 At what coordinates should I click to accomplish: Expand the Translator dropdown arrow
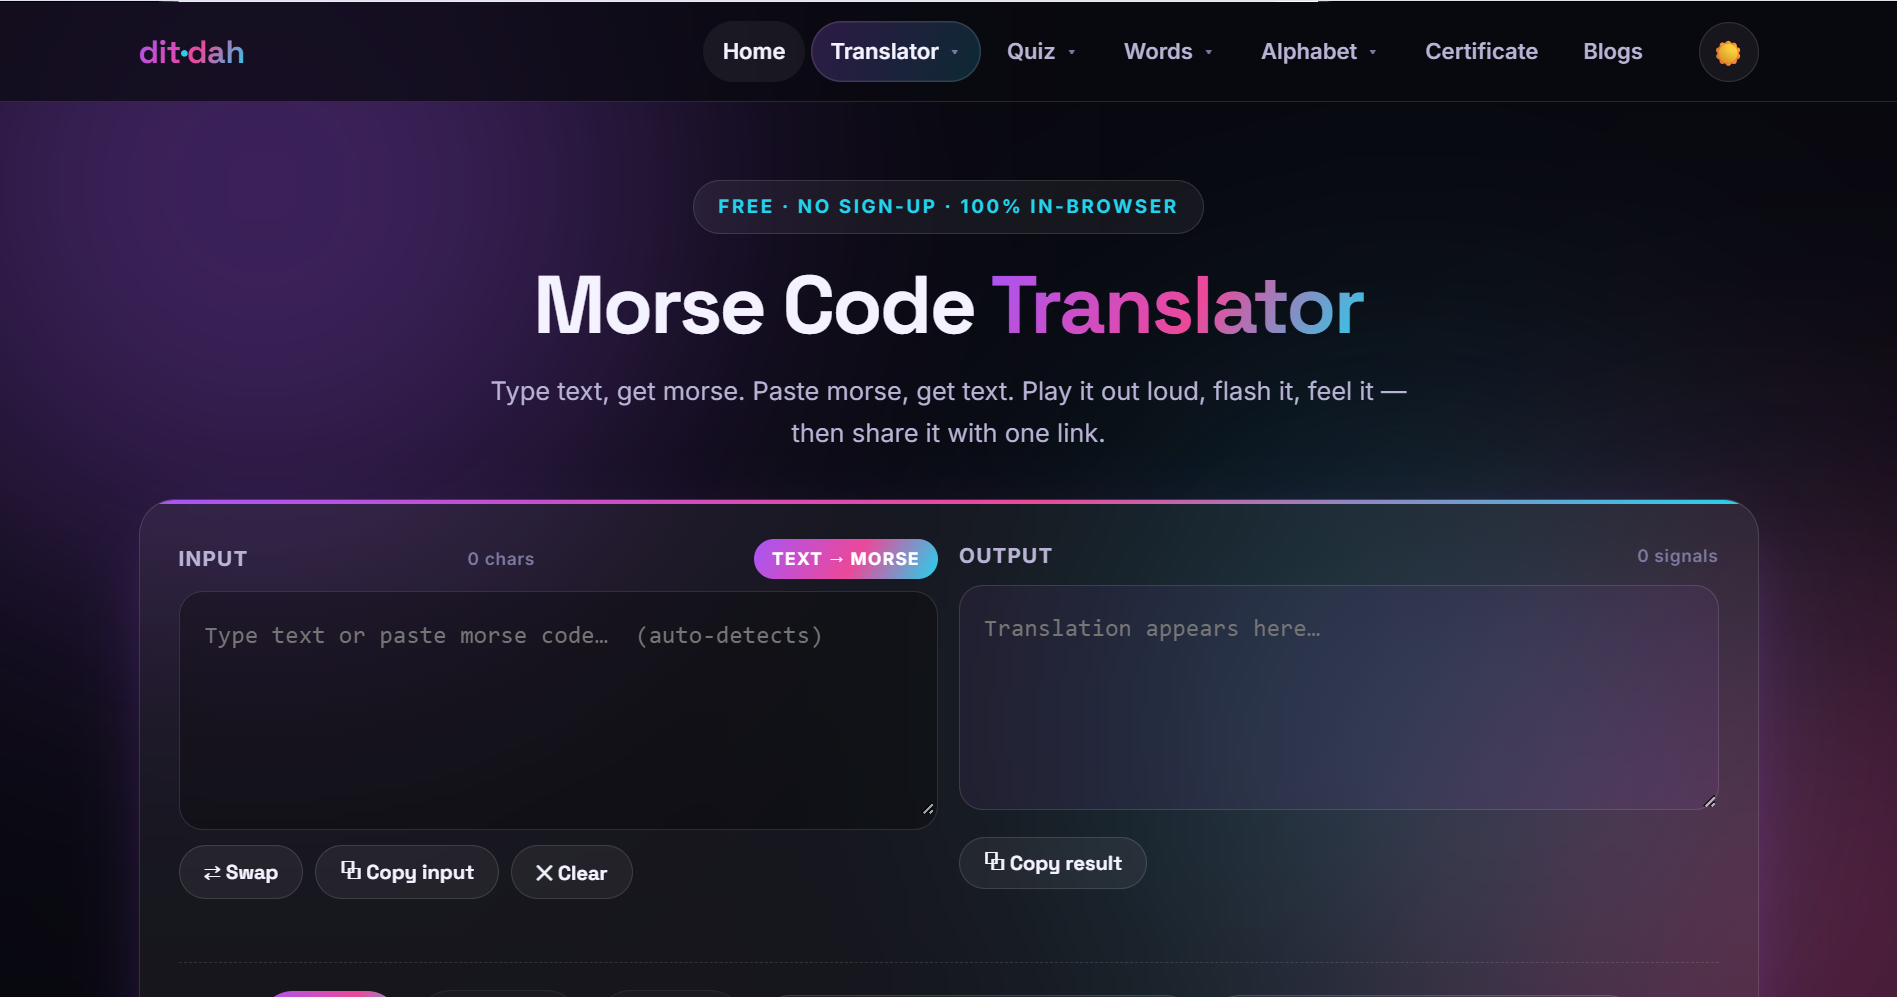955,52
